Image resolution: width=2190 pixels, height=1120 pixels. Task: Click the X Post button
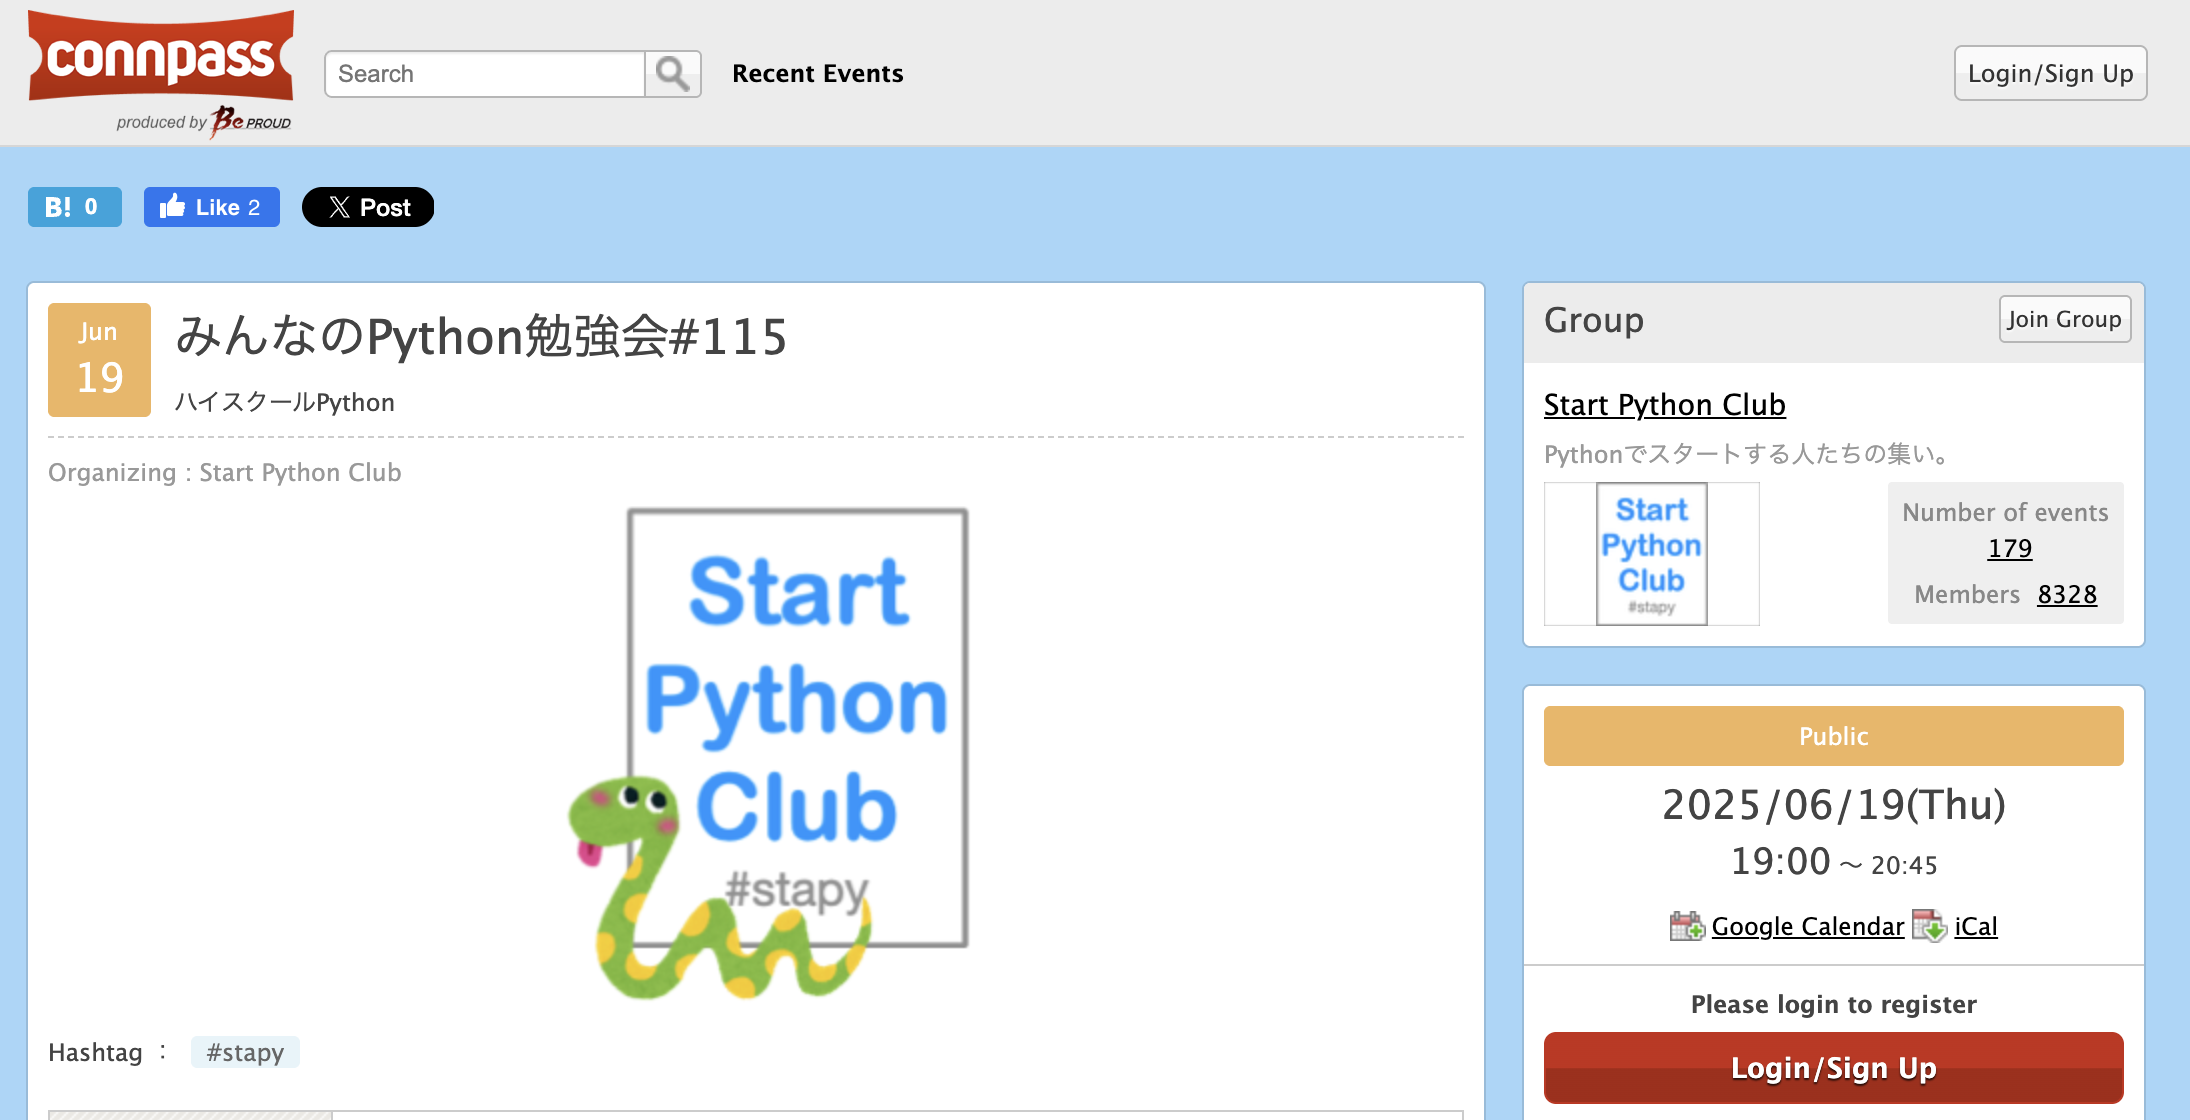[368, 207]
